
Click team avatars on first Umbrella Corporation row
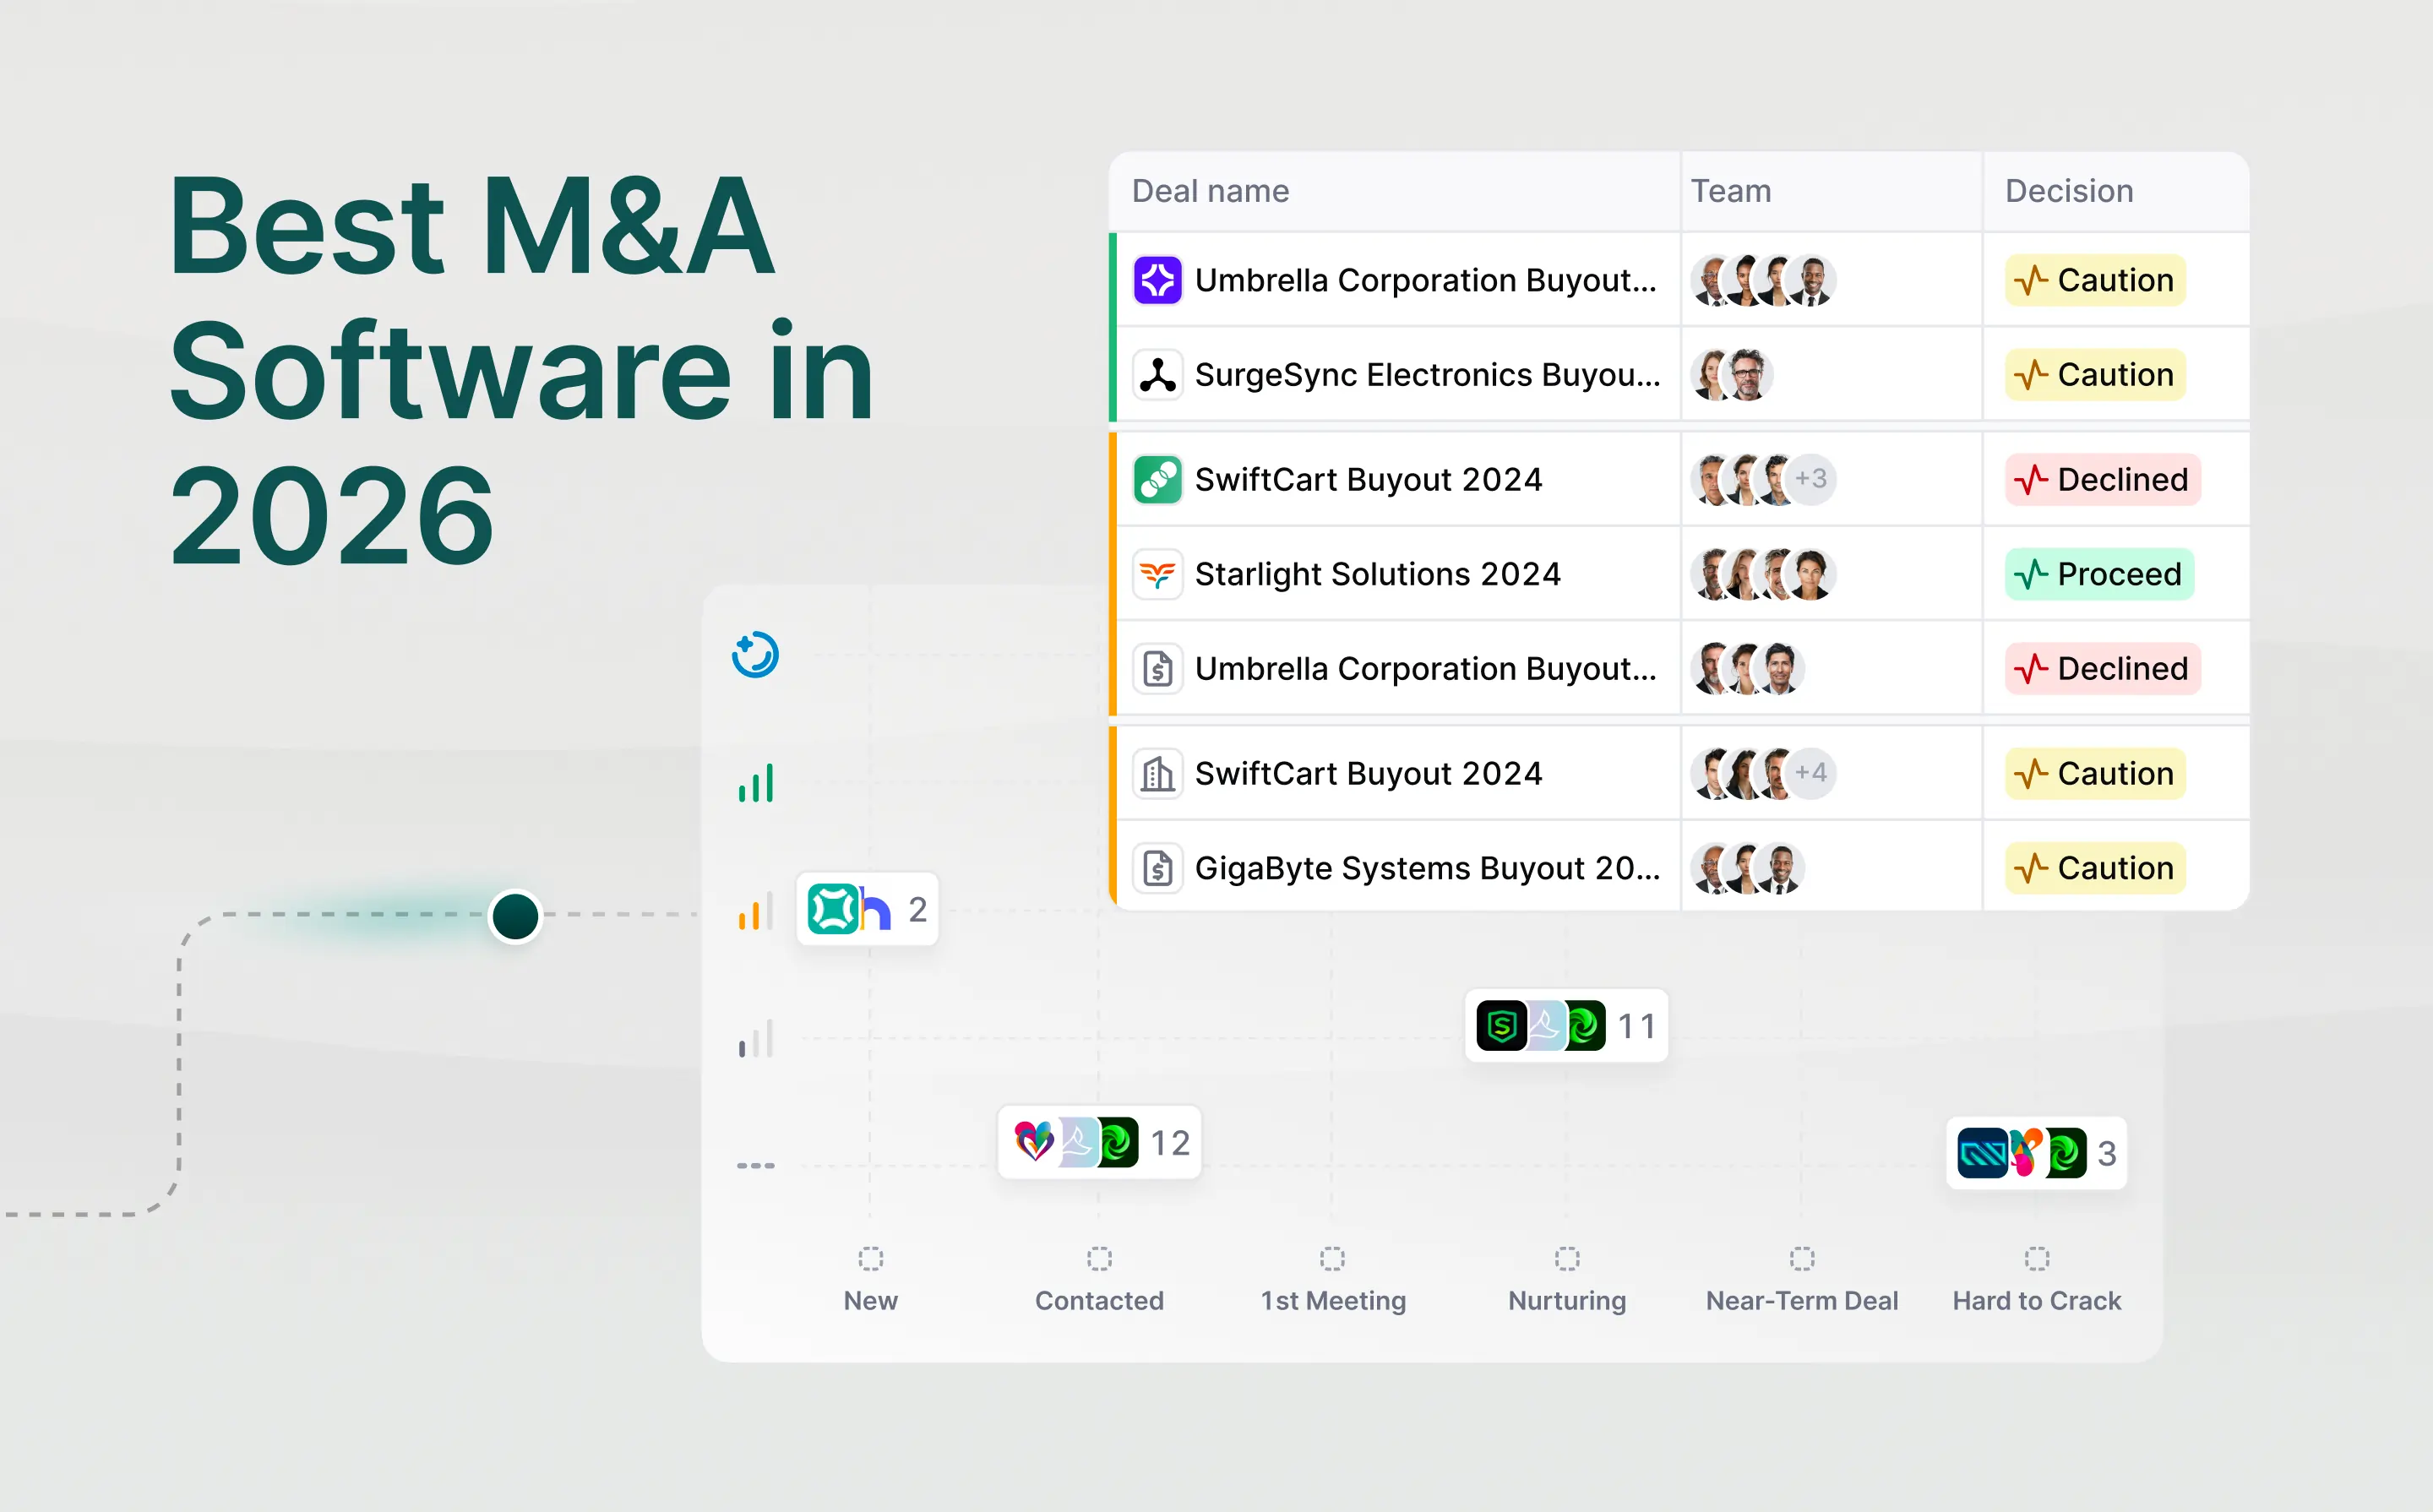click(1763, 280)
